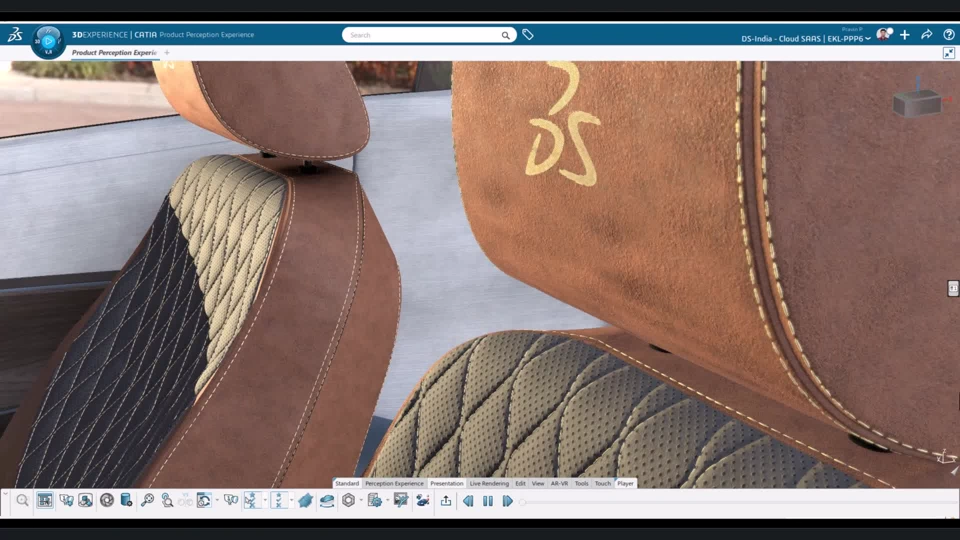Toggle the star checklist cursor icon

click(251, 501)
